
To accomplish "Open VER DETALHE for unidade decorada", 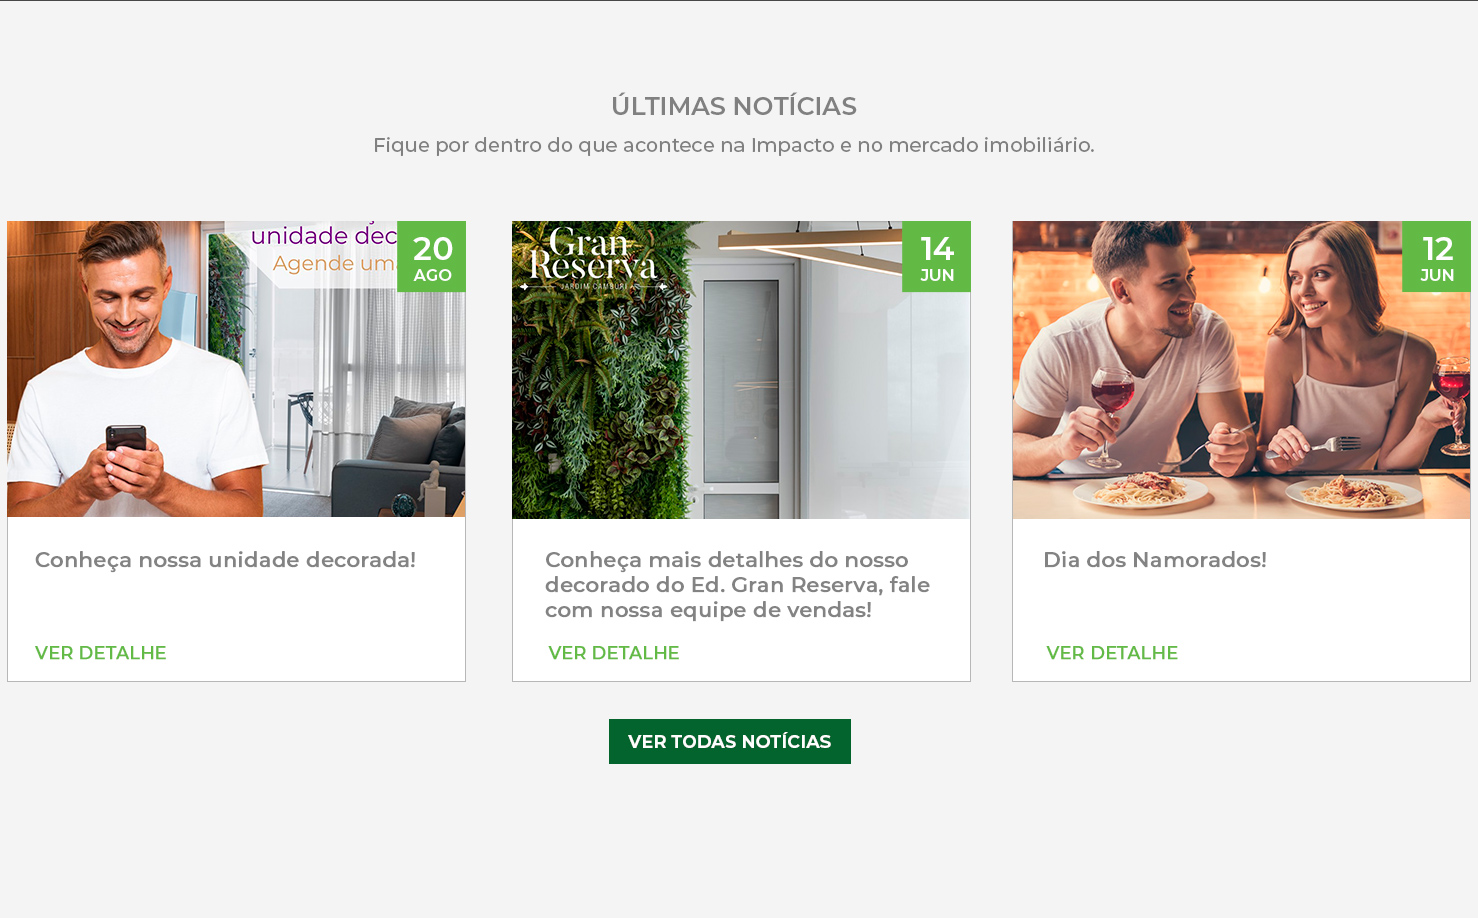I will click(101, 653).
